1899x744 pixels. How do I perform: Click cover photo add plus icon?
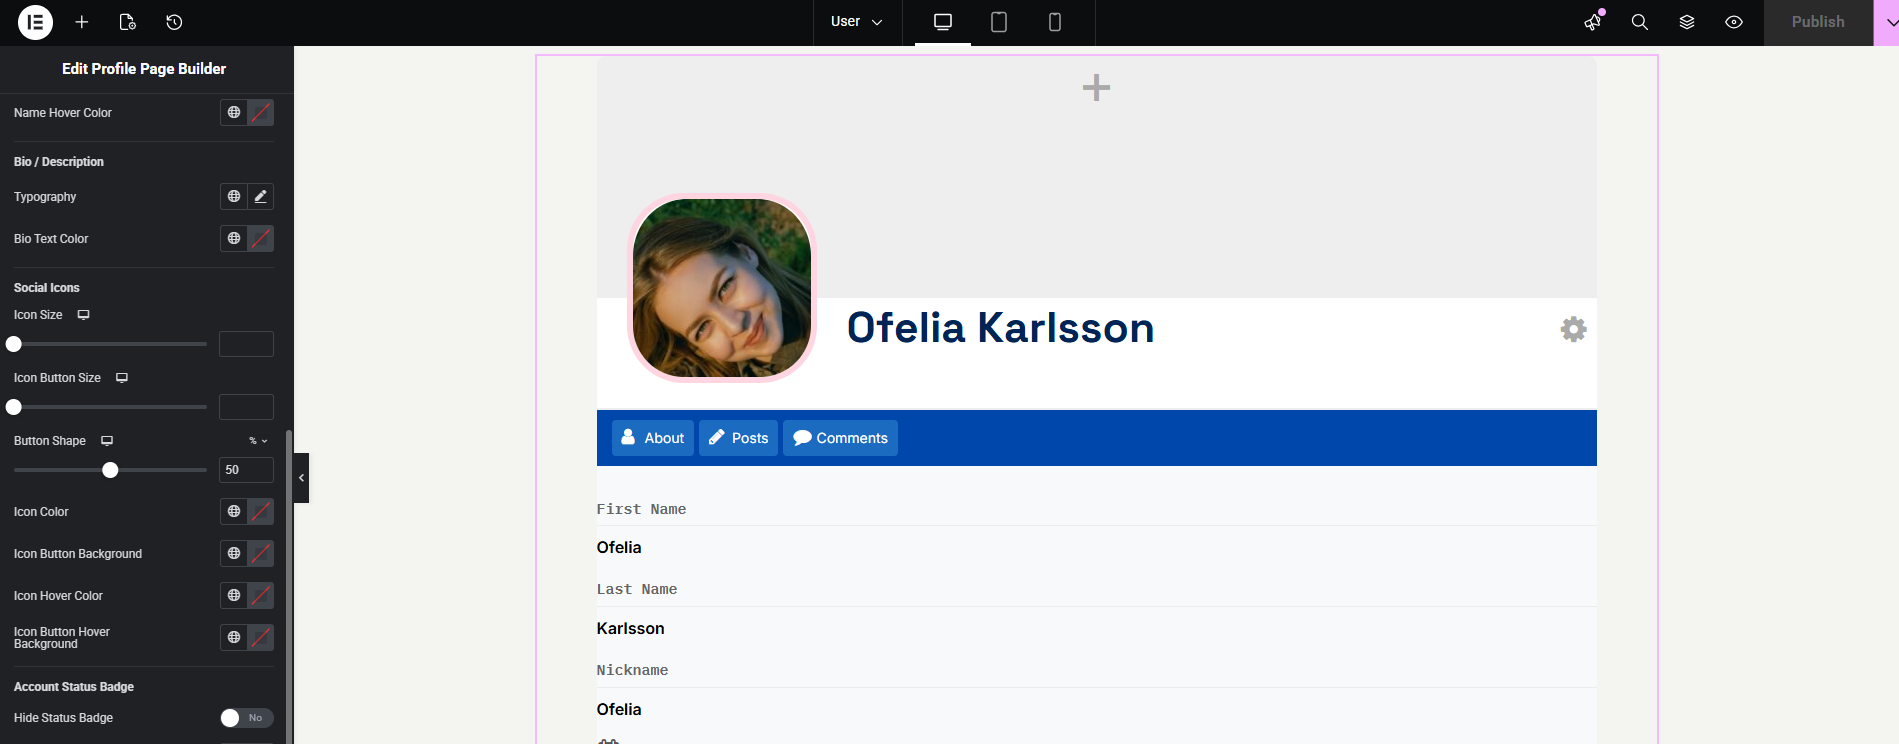[1096, 88]
